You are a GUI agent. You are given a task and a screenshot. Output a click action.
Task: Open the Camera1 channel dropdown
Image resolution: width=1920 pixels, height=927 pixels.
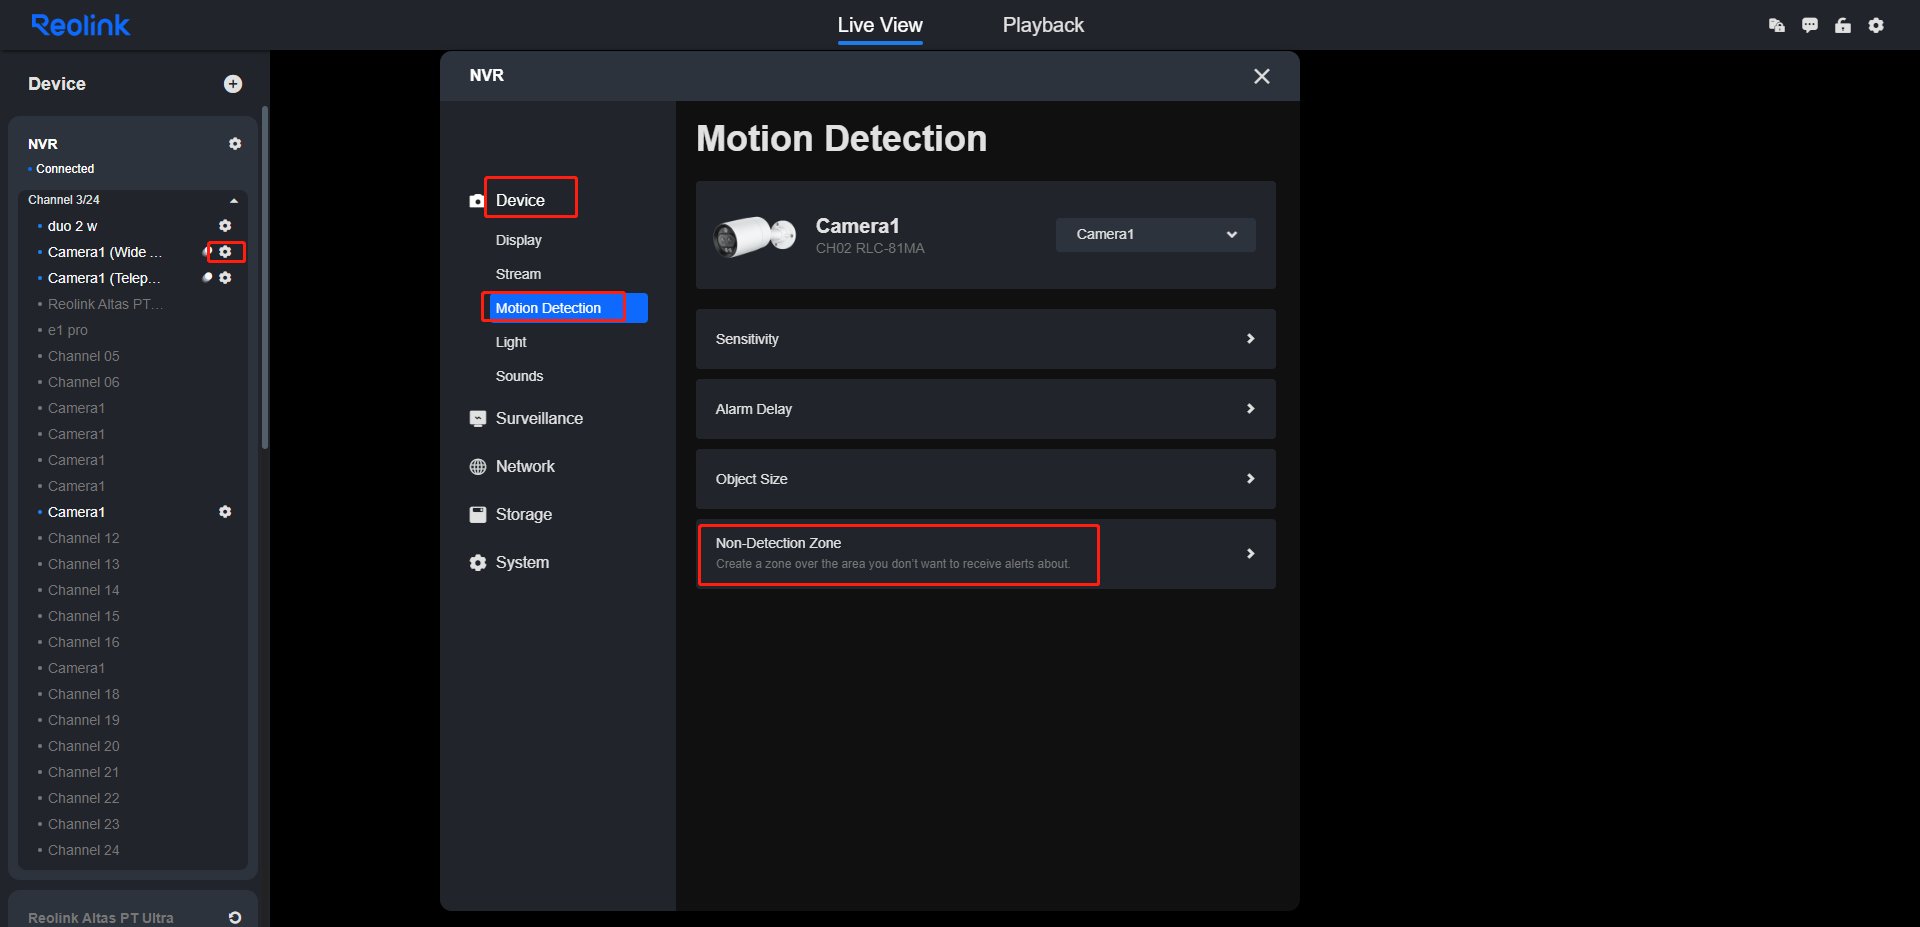click(x=1156, y=235)
